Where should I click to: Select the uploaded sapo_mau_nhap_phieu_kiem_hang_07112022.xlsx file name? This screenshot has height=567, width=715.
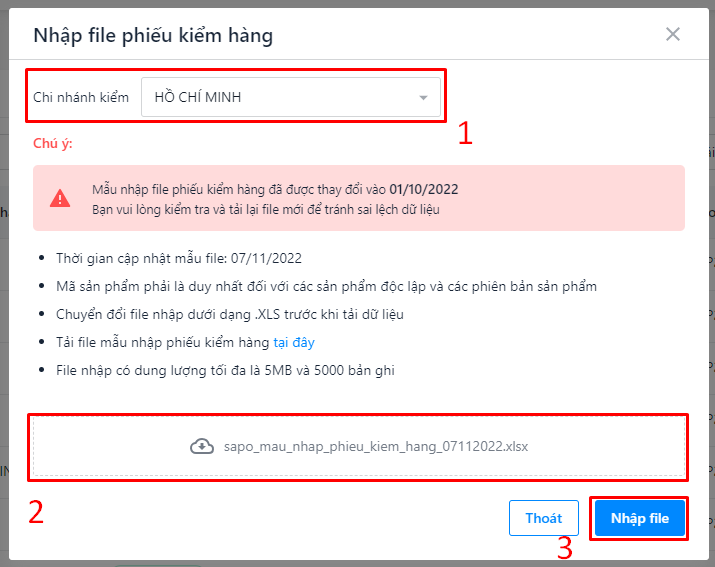coord(376,446)
